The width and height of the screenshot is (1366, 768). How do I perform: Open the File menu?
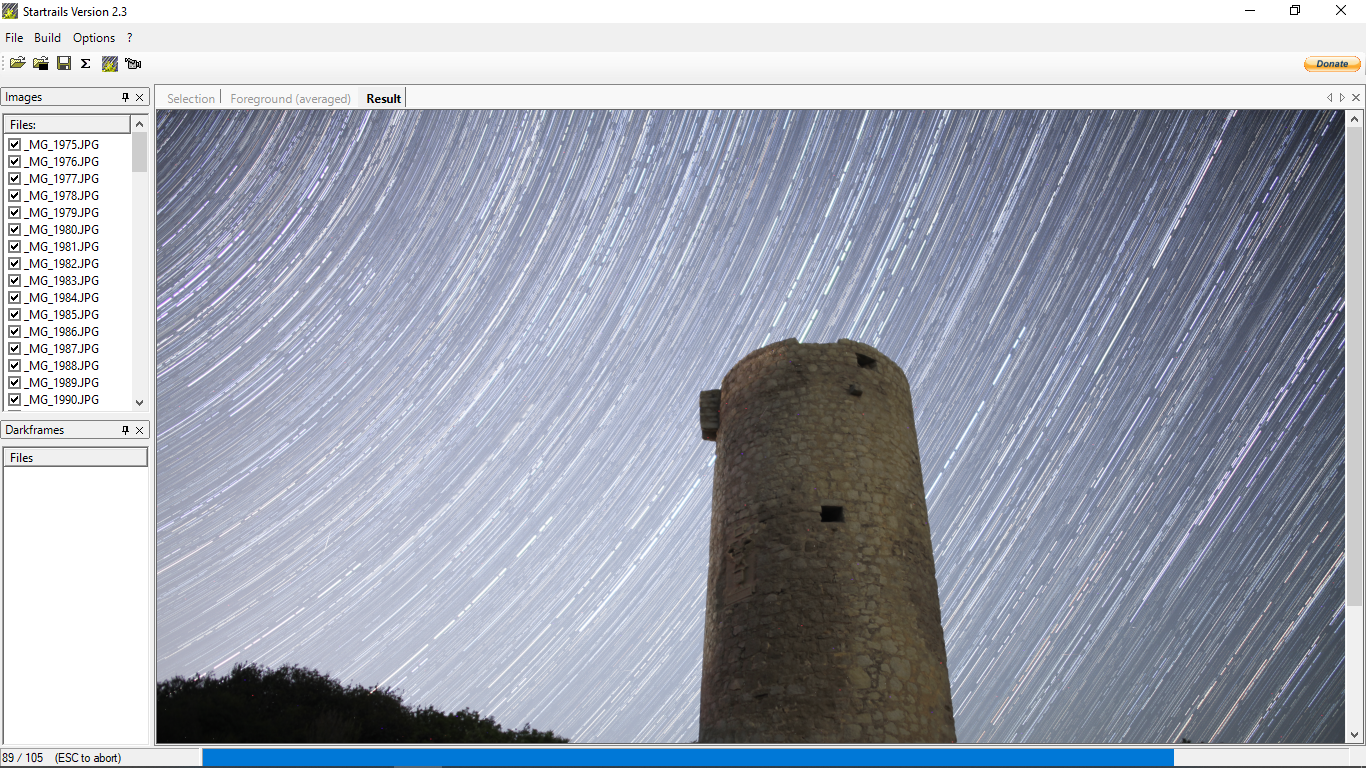pos(14,38)
